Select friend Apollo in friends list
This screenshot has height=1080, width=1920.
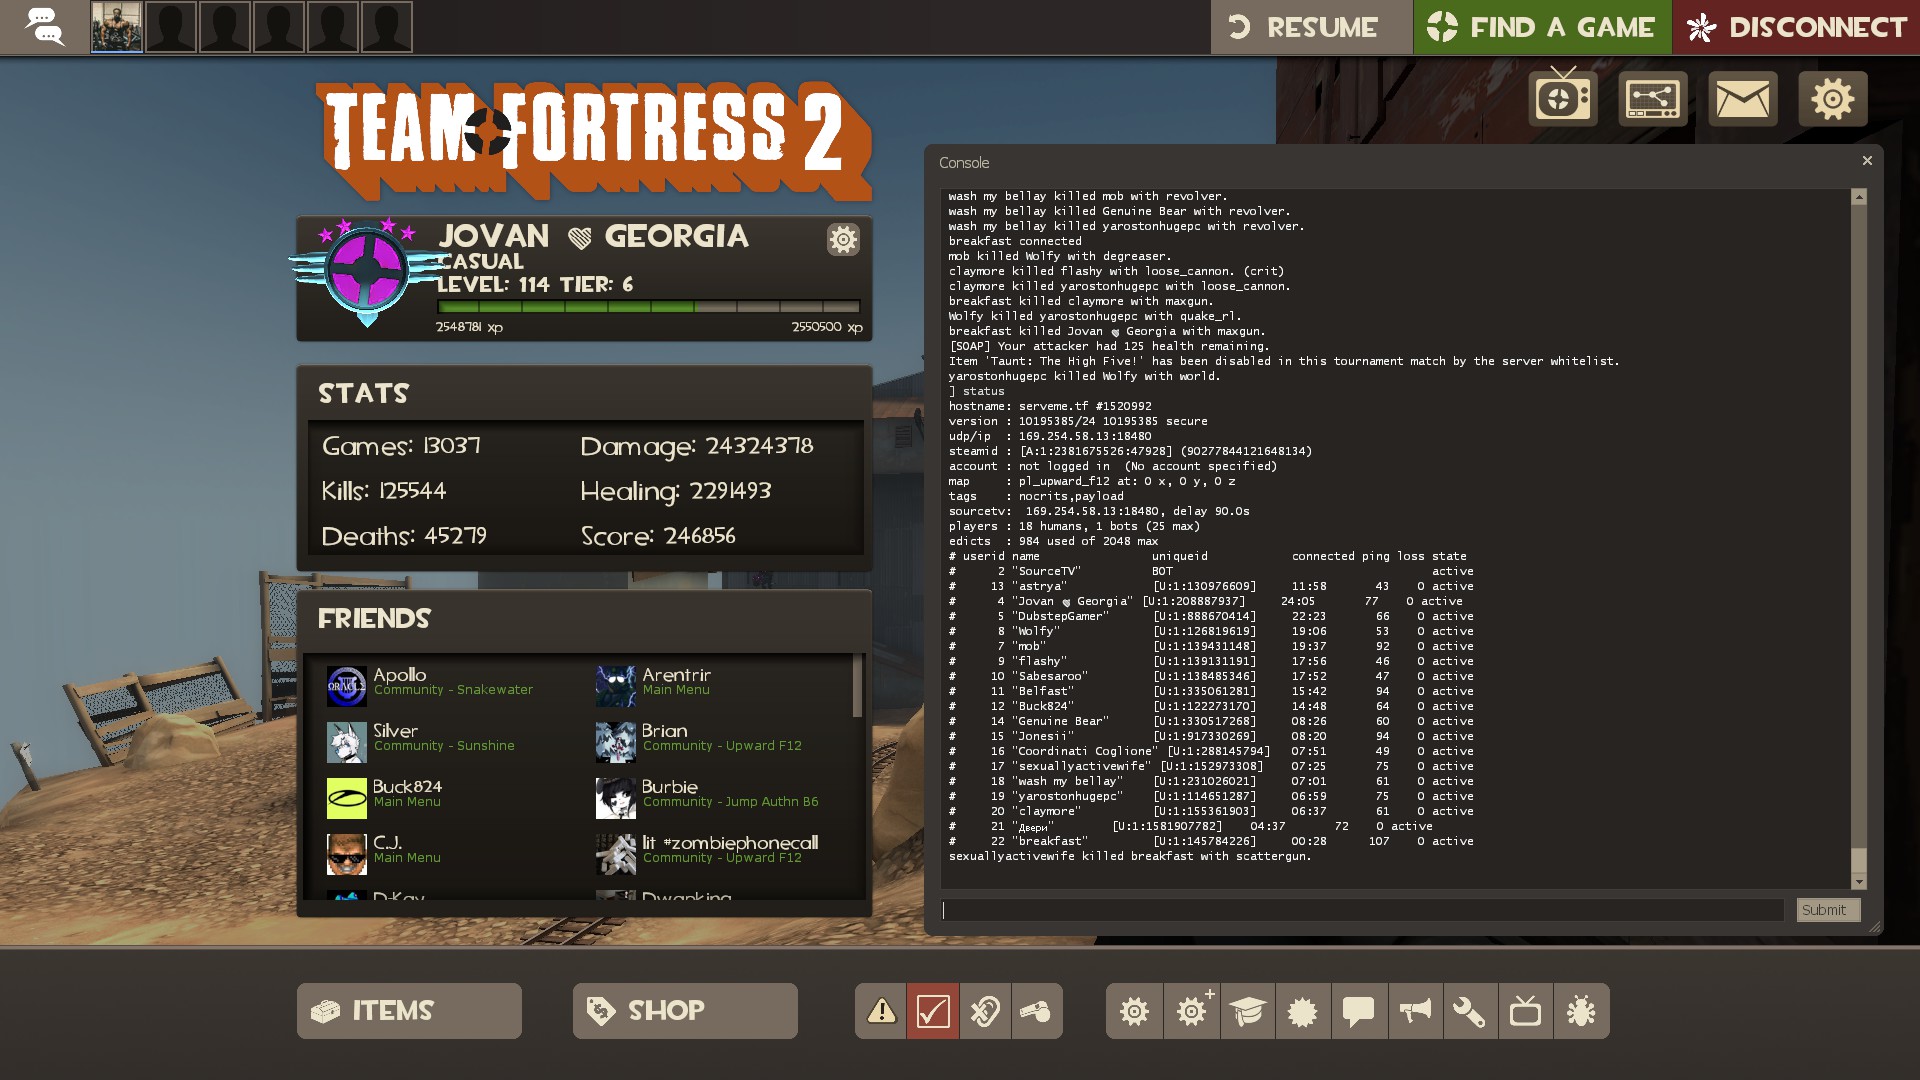tap(400, 676)
